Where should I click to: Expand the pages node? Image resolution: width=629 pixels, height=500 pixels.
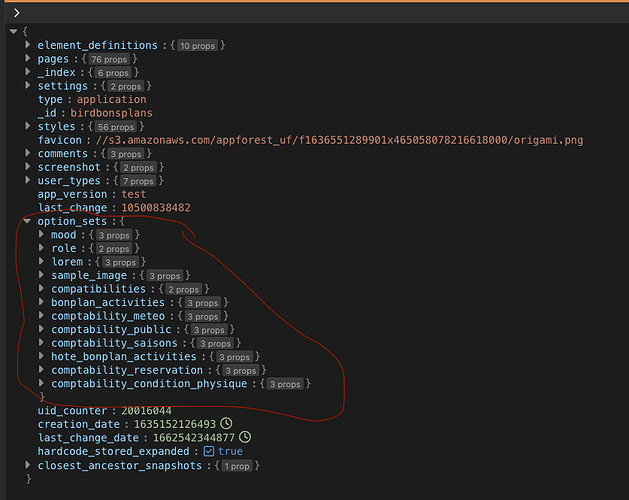pyautogui.click(x=28, y=58)
